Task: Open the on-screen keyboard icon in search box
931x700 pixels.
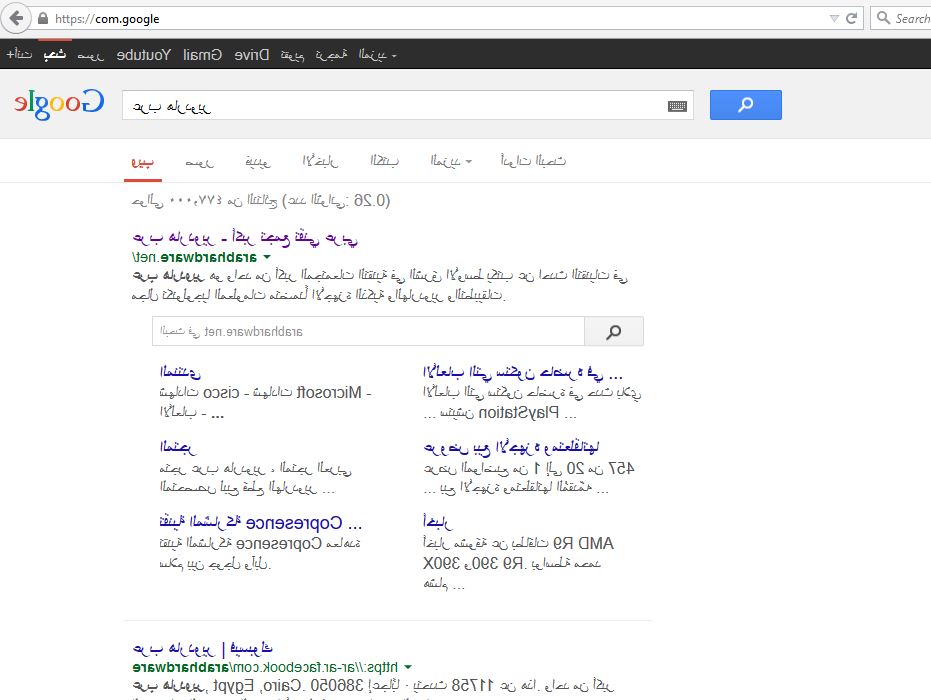Action: [x=677, y=106]
